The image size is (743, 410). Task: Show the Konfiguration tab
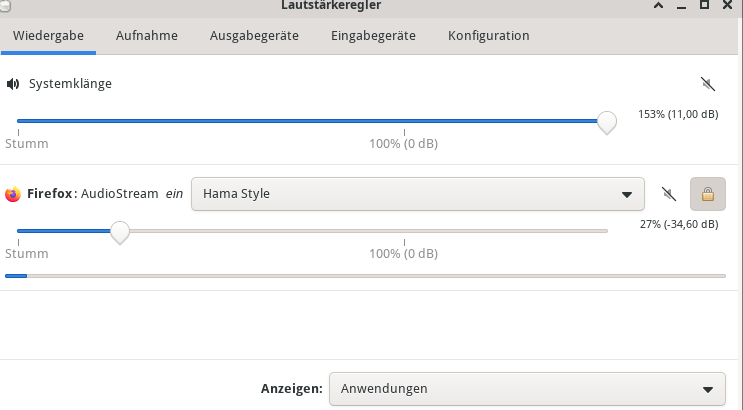[x=488, y=36]
